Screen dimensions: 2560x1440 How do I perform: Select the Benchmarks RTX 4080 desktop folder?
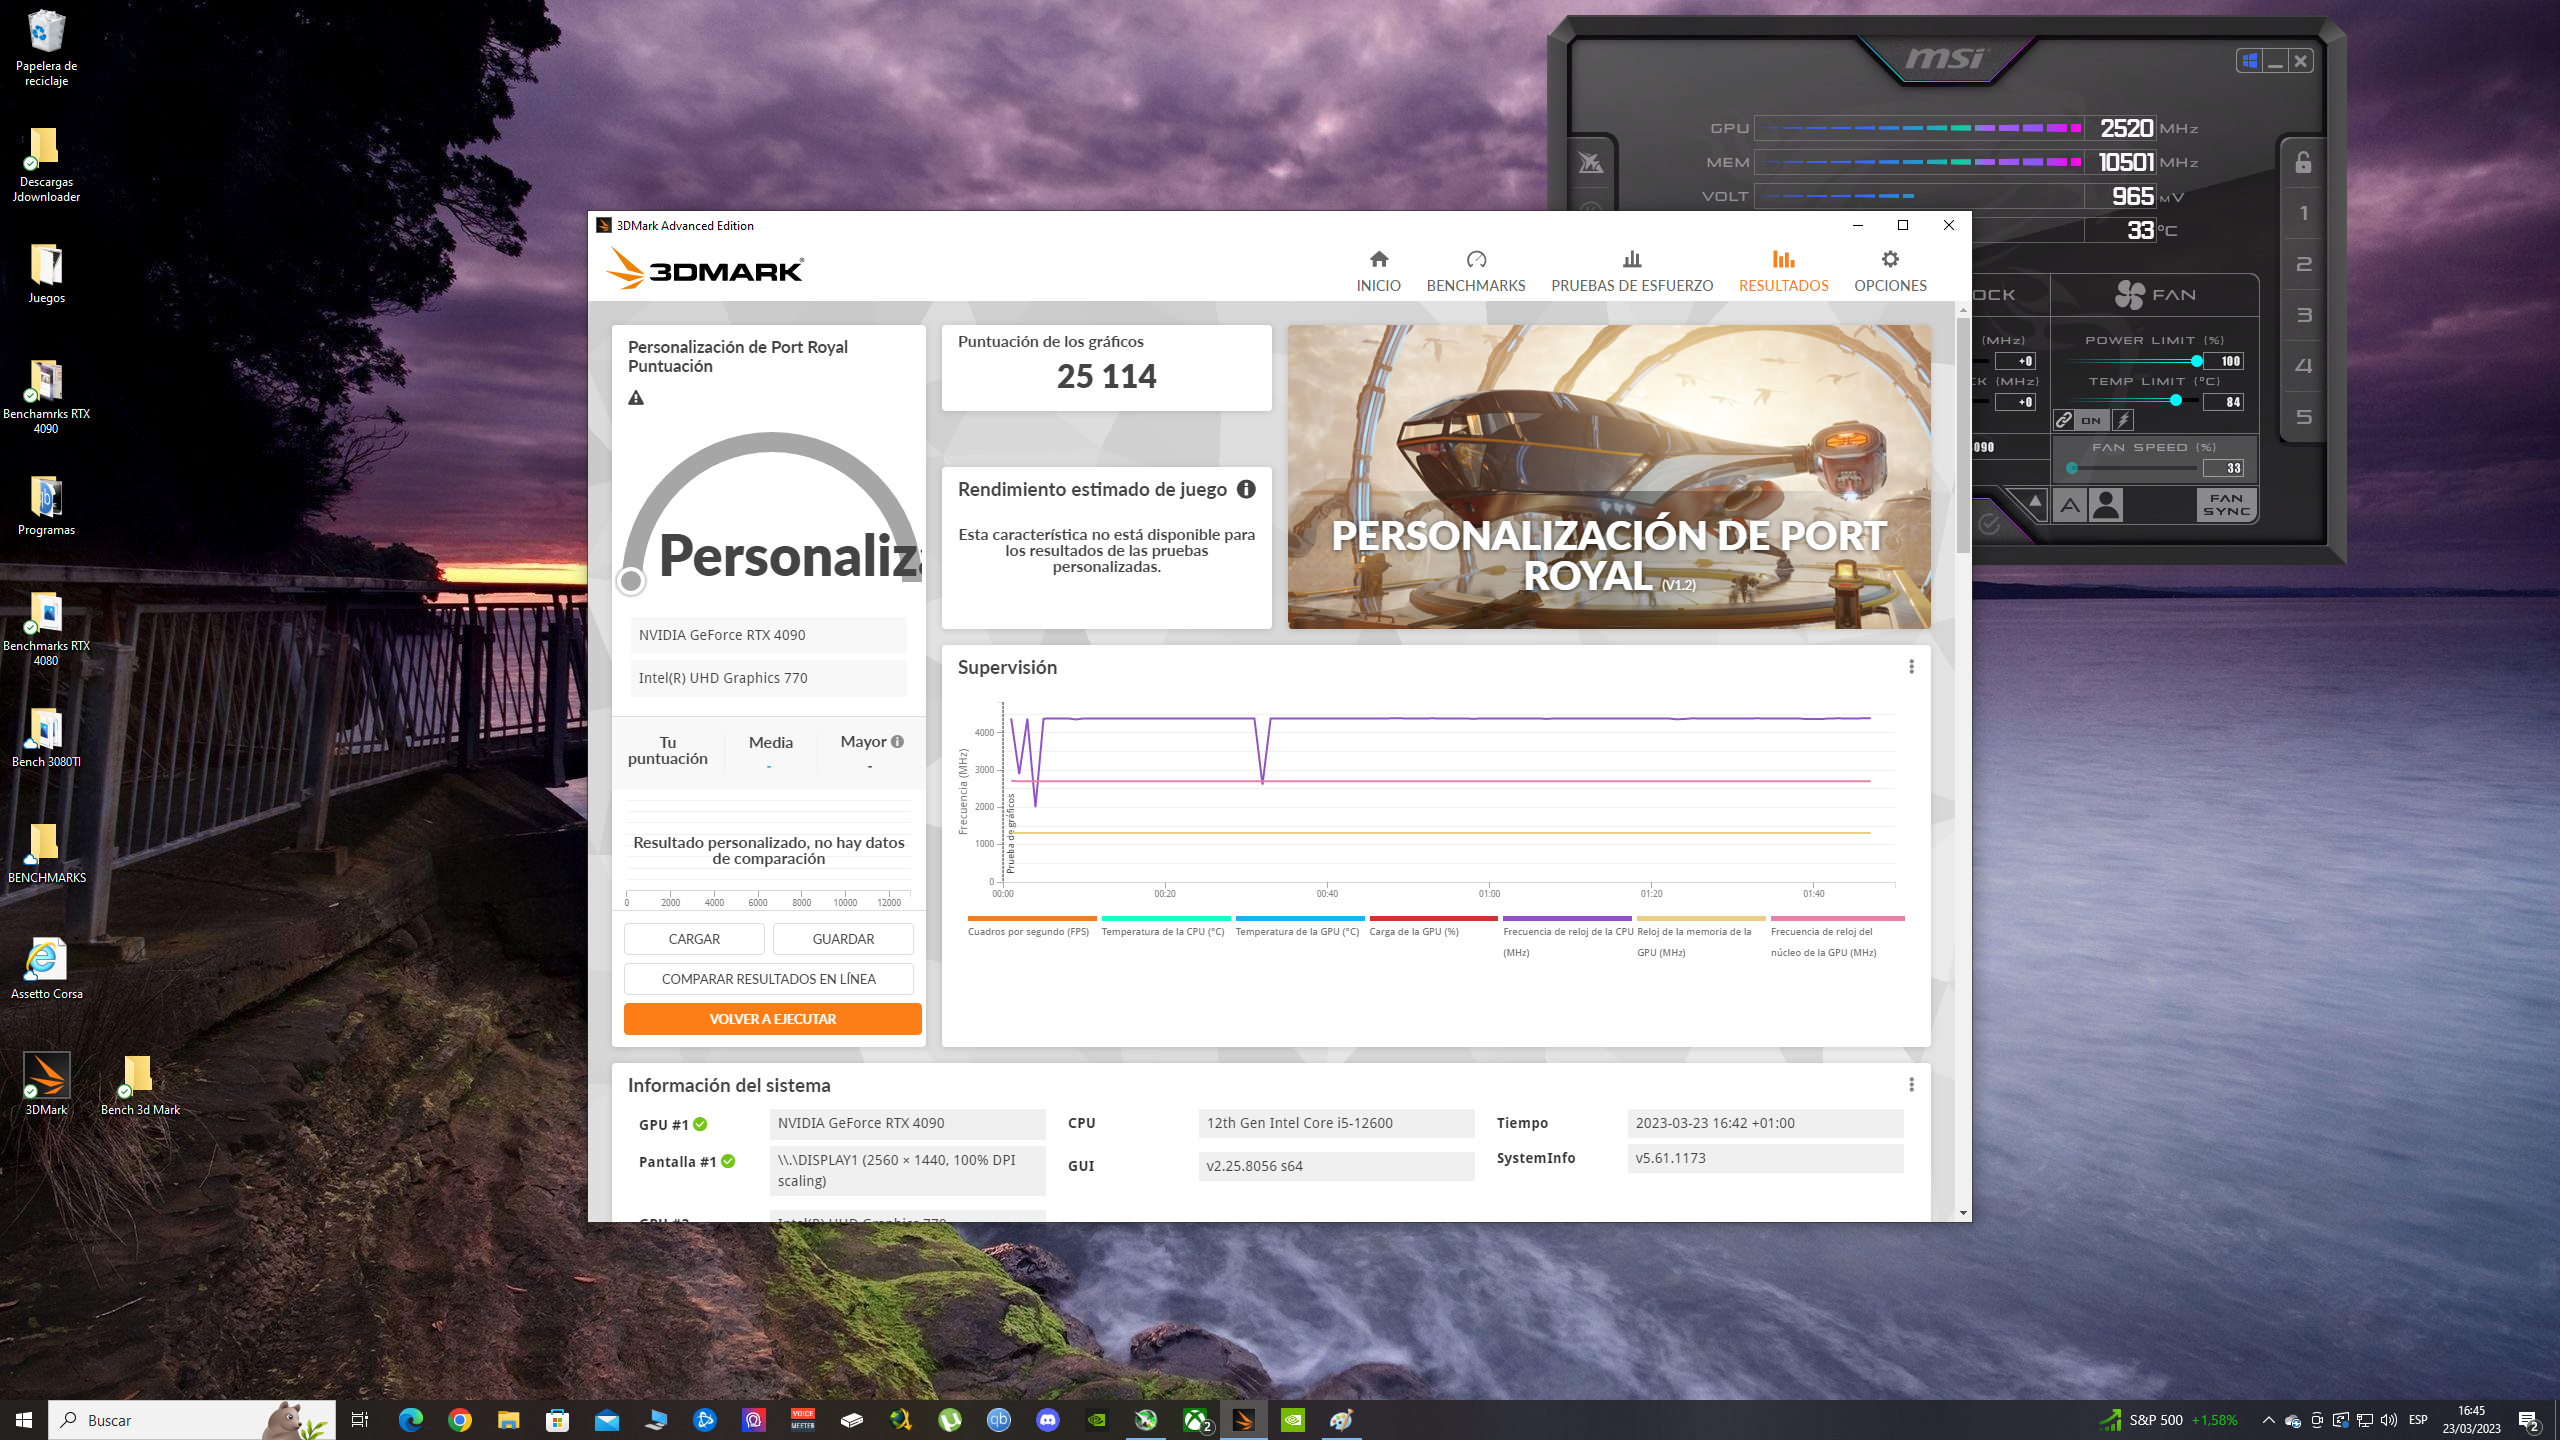click(x=46, y=630)
